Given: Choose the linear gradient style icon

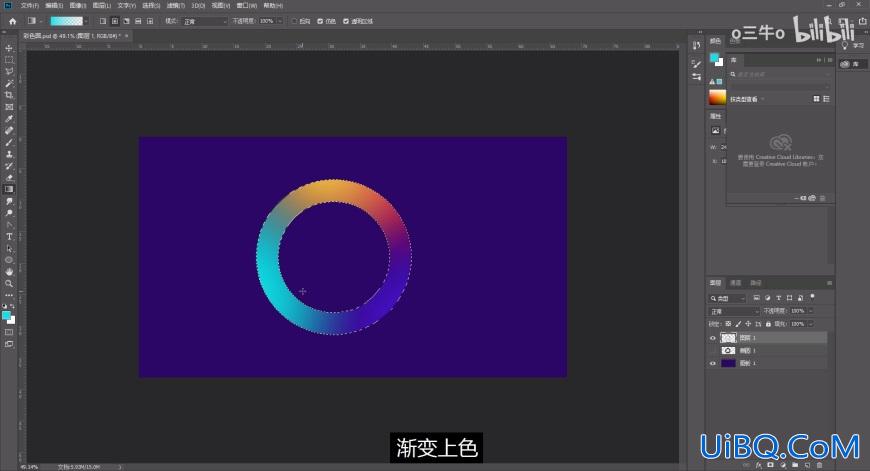Looking at the screenshot, I should click(x=103, y=21).
